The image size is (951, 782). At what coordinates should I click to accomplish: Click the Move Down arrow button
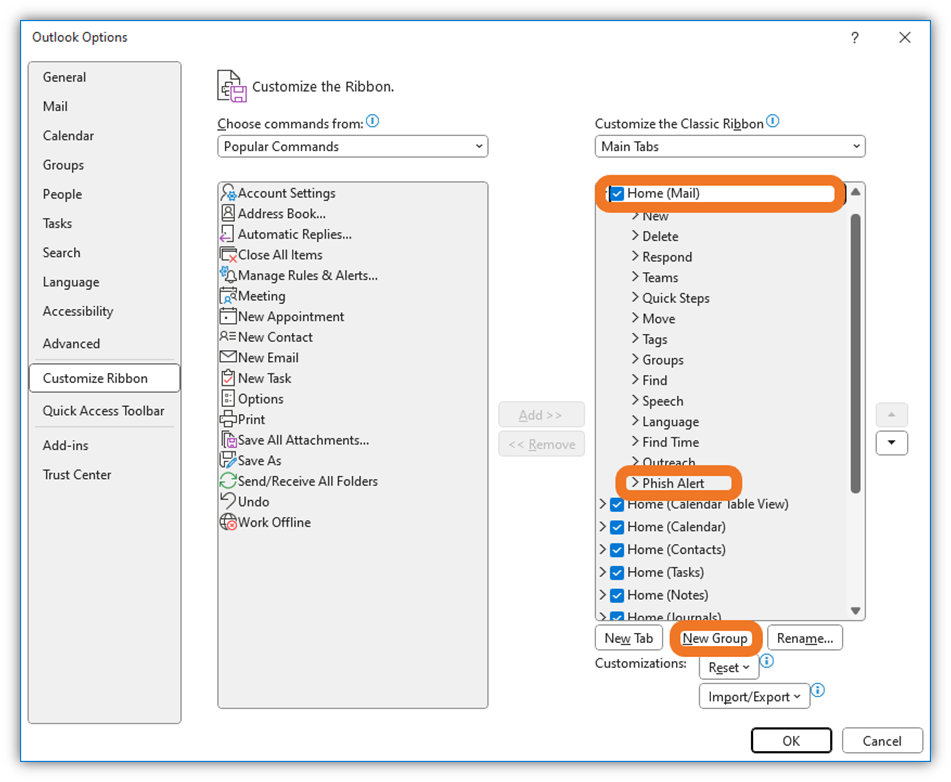point(891,443)
